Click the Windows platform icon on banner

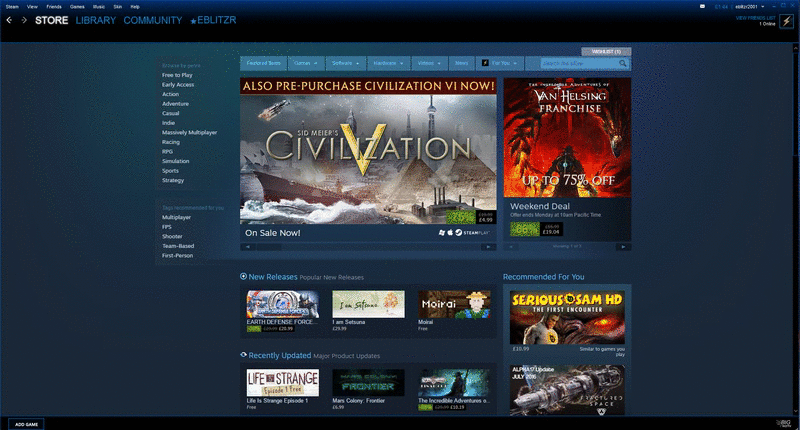(x=442, y=233)
